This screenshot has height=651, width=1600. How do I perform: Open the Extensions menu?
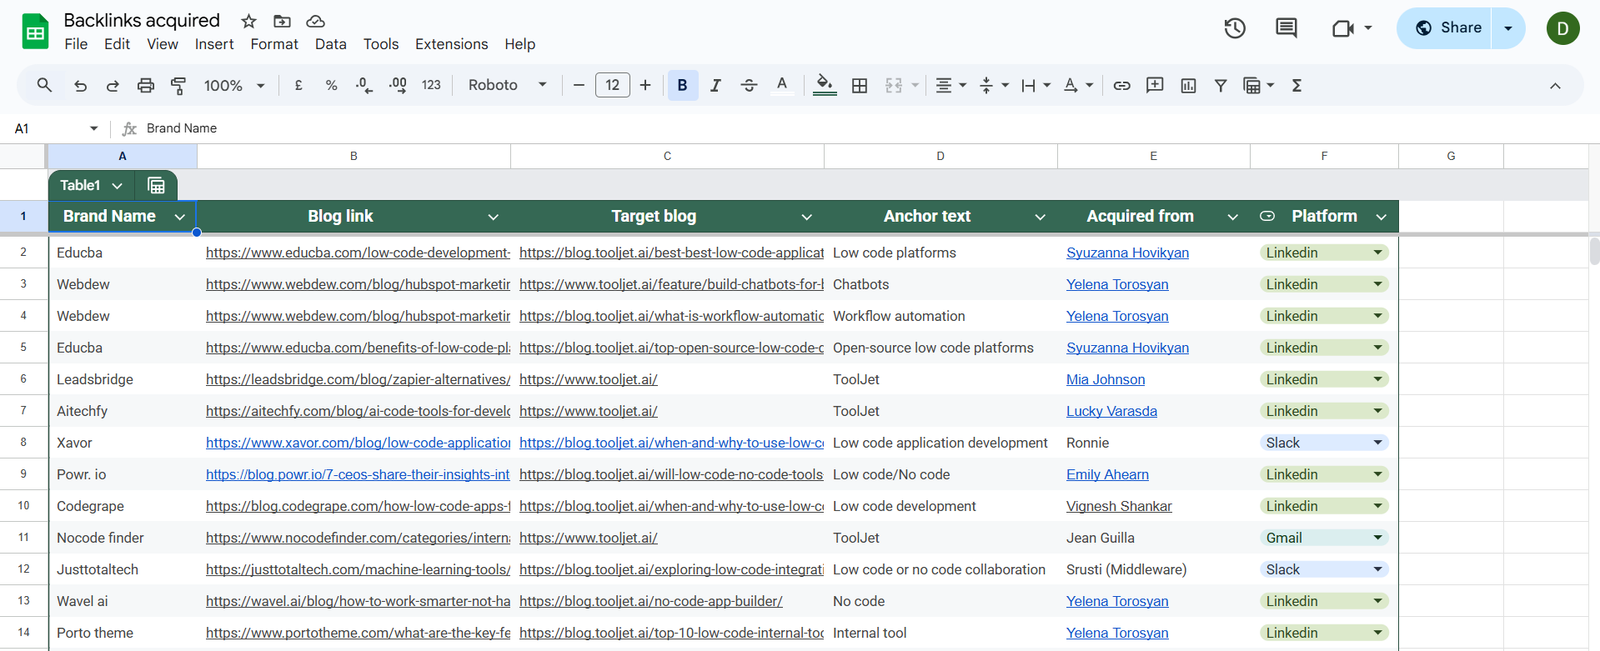click(451, 44)
